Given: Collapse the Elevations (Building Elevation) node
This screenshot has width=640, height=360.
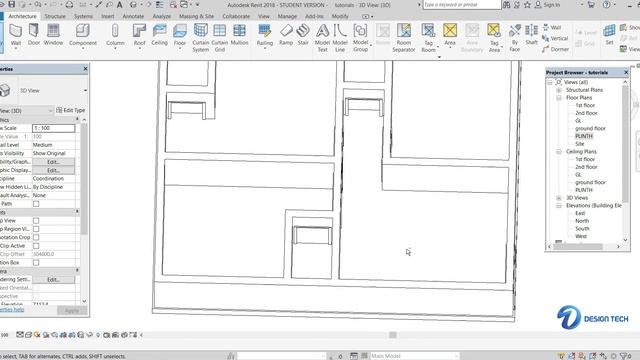Looking at the screenshot, I should click(x=559, y=206).
